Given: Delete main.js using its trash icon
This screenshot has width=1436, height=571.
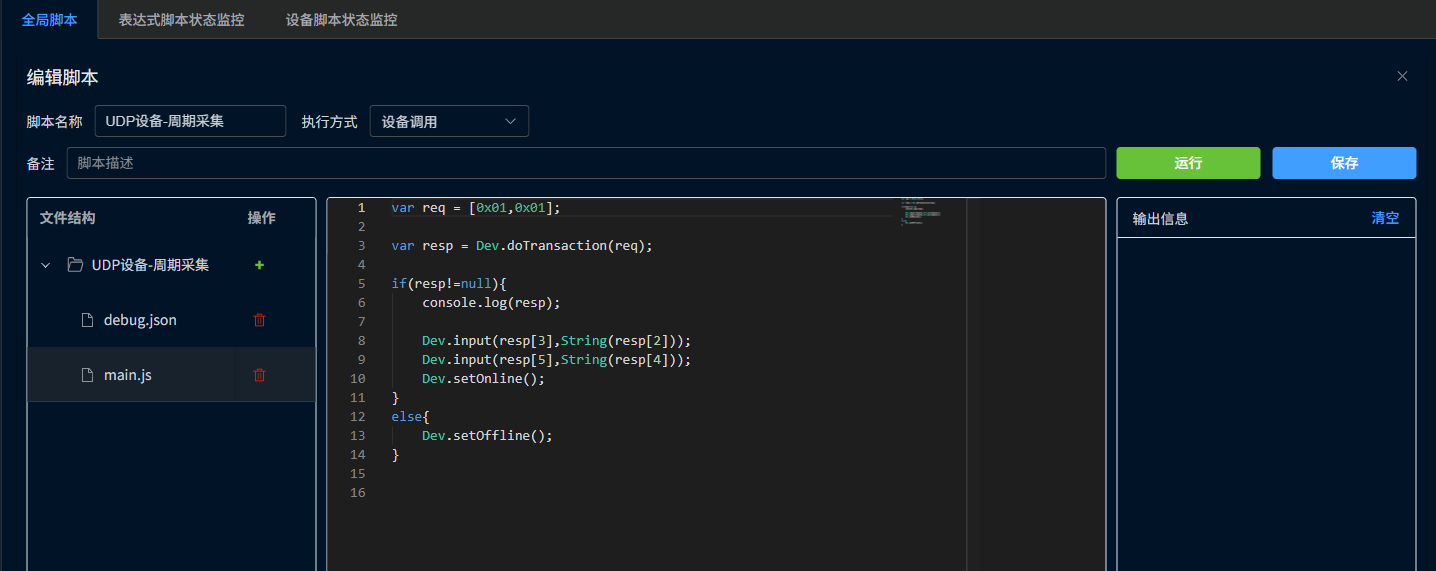Looking at the screenshot, I should tap(259, 375).
